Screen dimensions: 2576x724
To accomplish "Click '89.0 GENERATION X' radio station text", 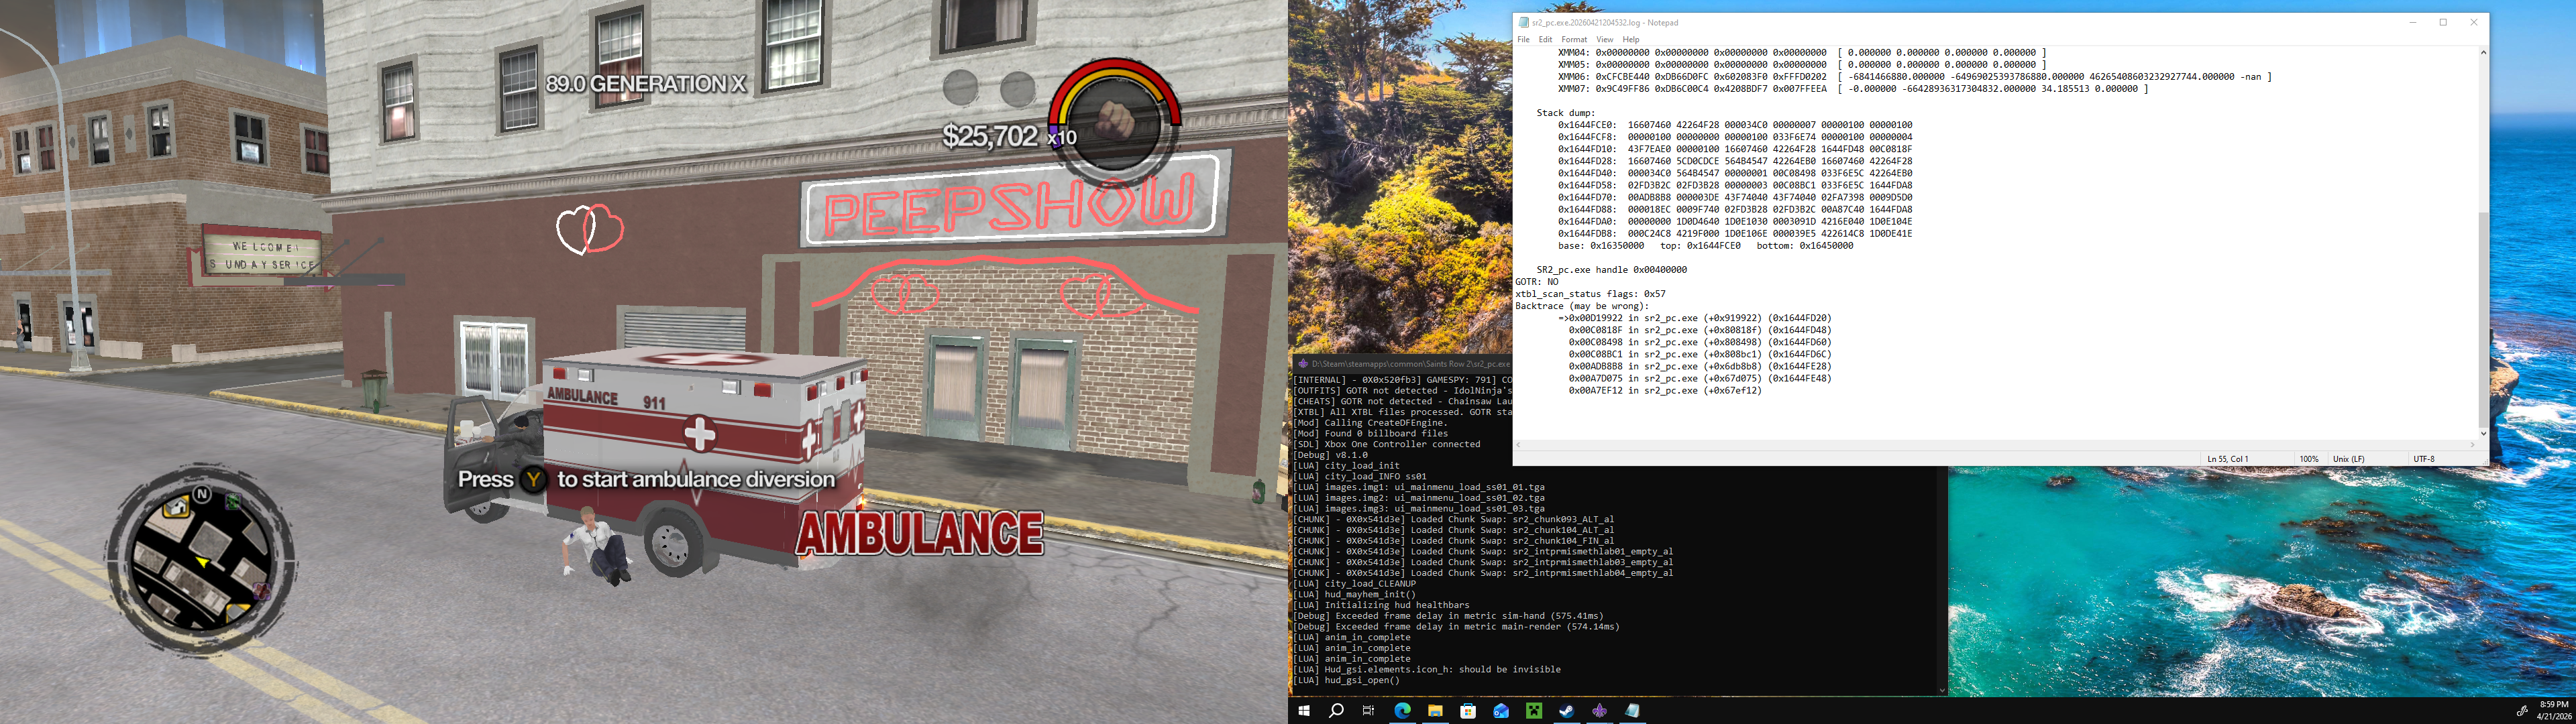I will 645,84.
